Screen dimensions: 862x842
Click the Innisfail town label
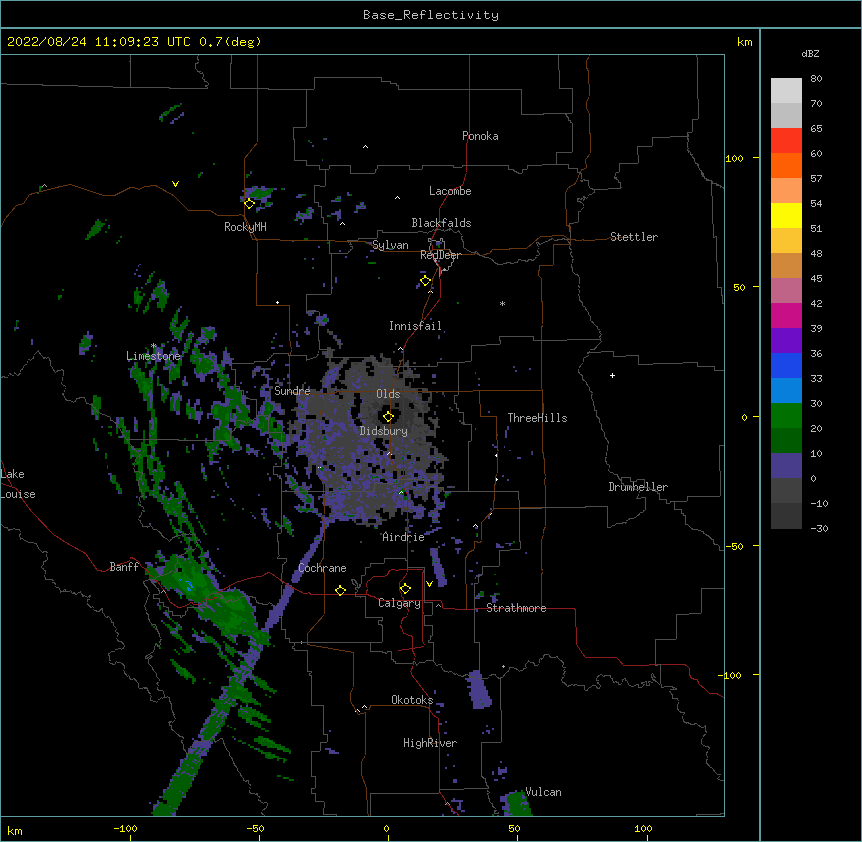[415, 326]
